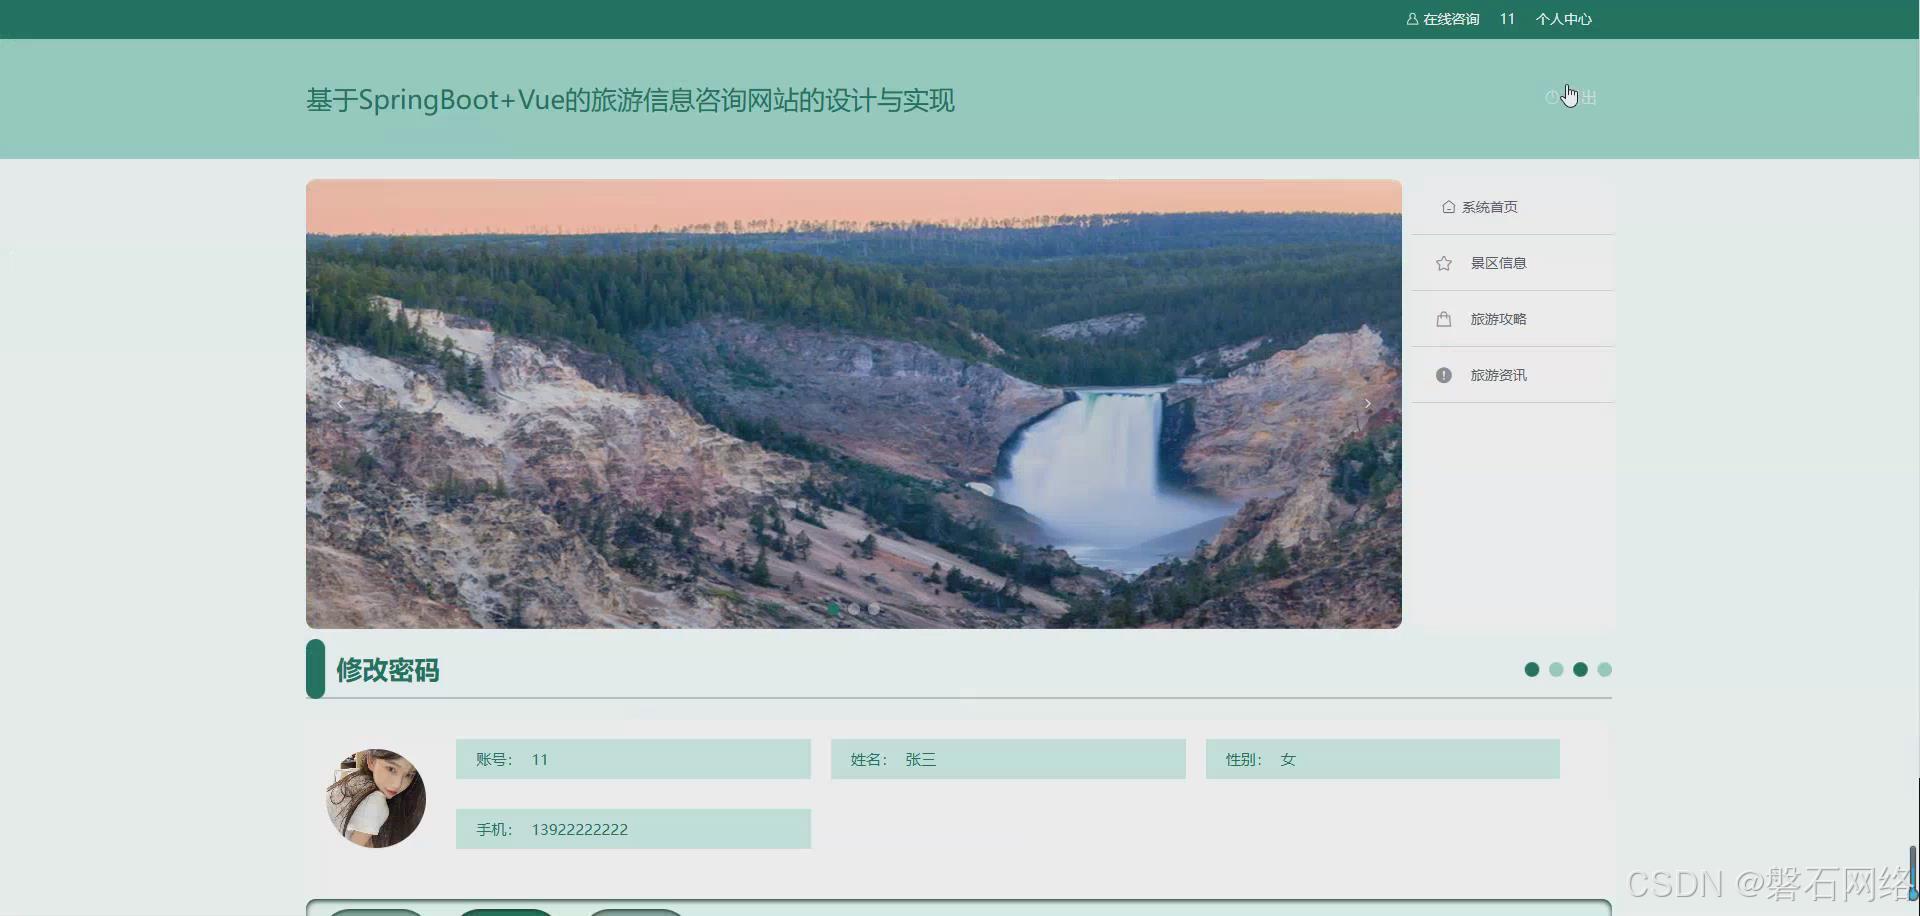This screenshot has height=916, width=1920.
Task: Click the alert icon beside 旅游资讯
Action: tap(1443, 374)
